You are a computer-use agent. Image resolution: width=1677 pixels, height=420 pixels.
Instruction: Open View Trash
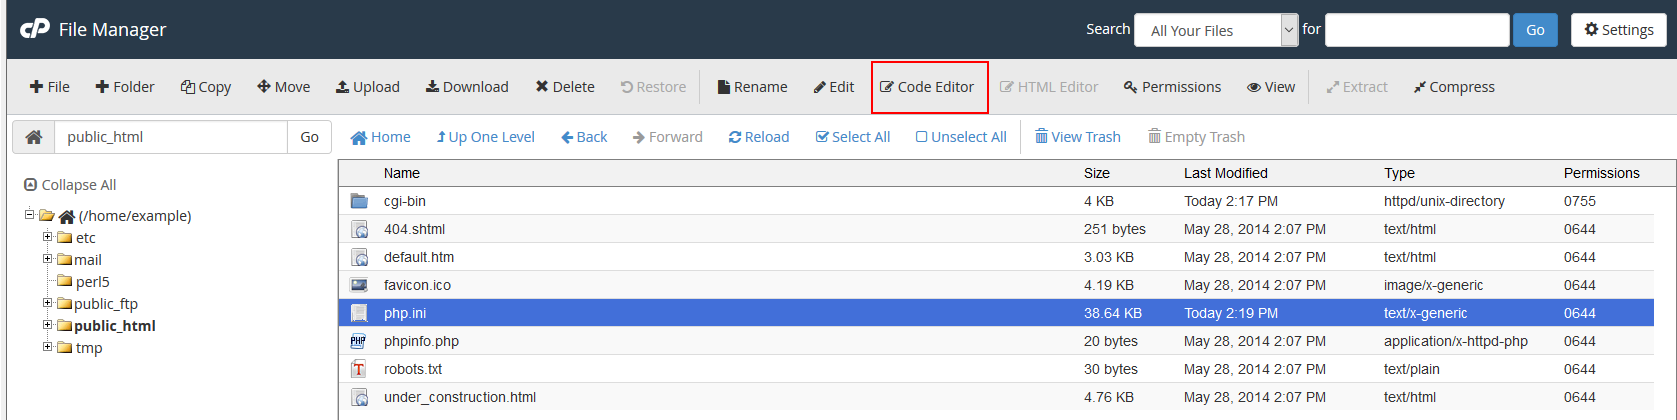pos(1077,137)
